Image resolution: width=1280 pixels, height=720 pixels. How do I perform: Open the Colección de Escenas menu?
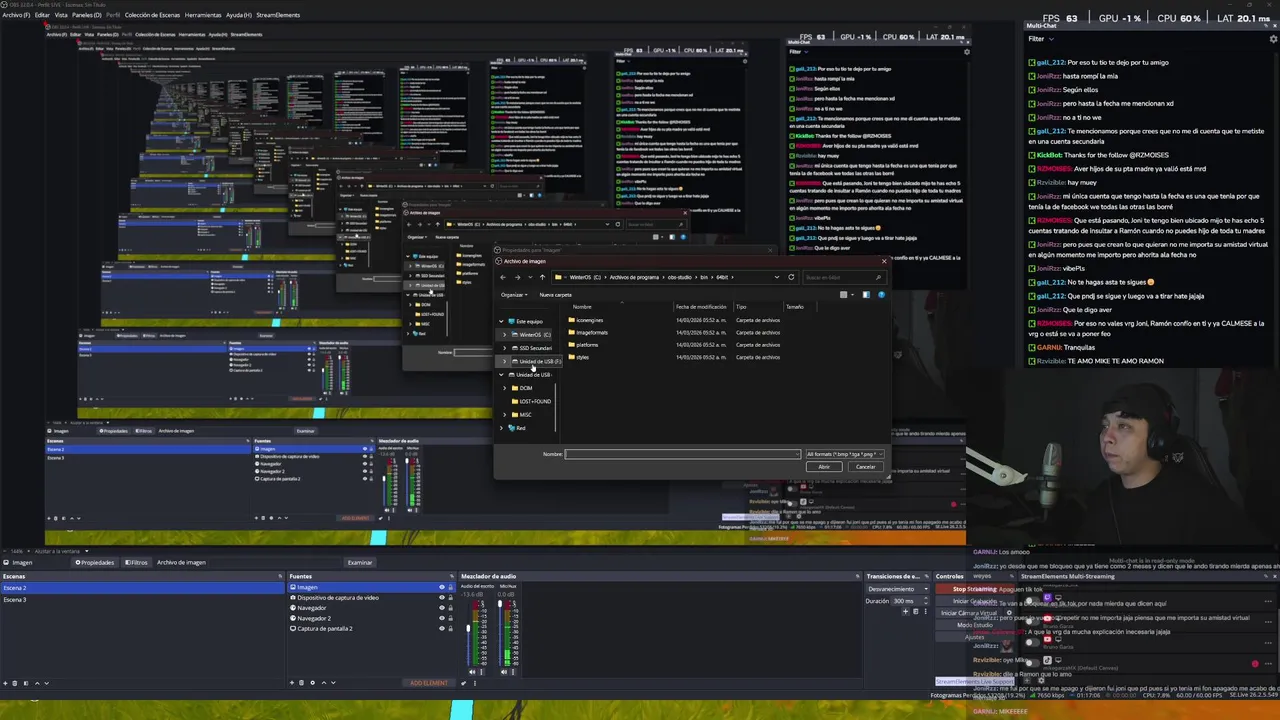tap(152, 15)
